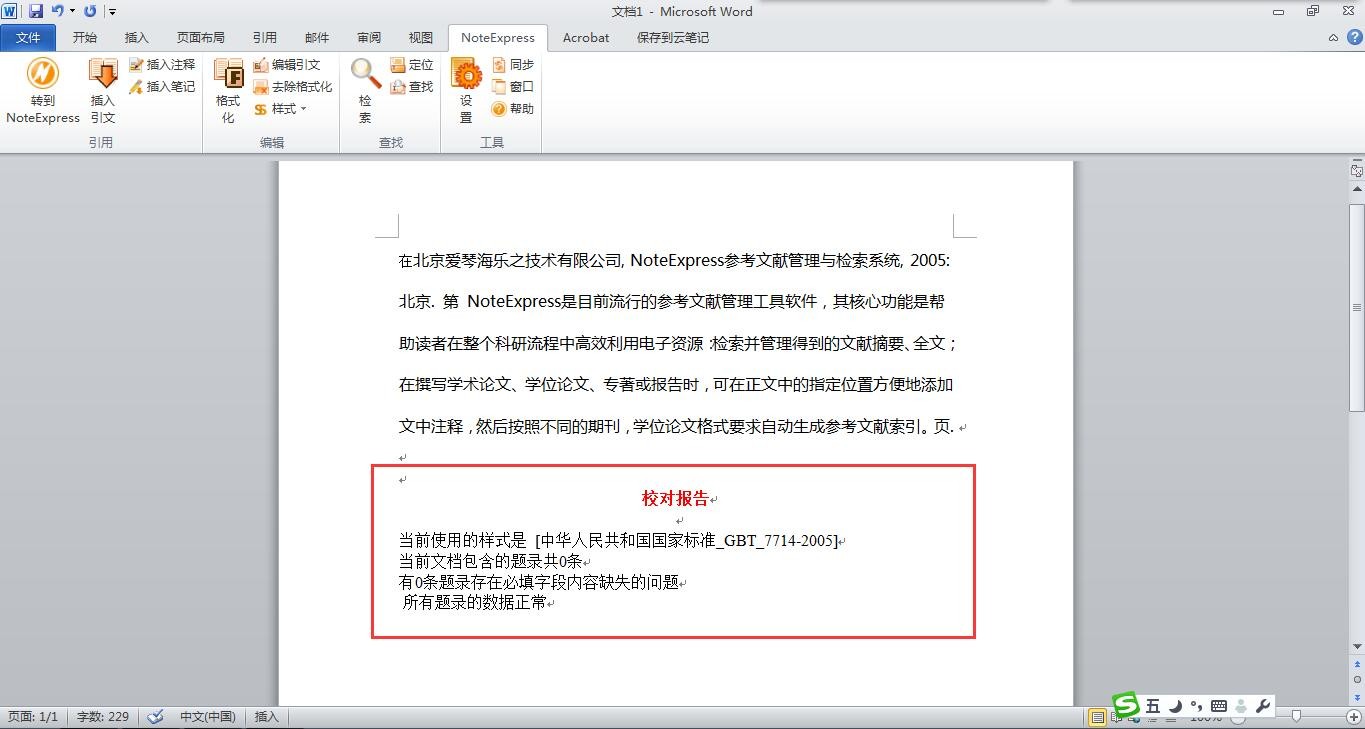Click the previous page double-arrow button
1365x729 pixels.
click(x=1357, y=664)
